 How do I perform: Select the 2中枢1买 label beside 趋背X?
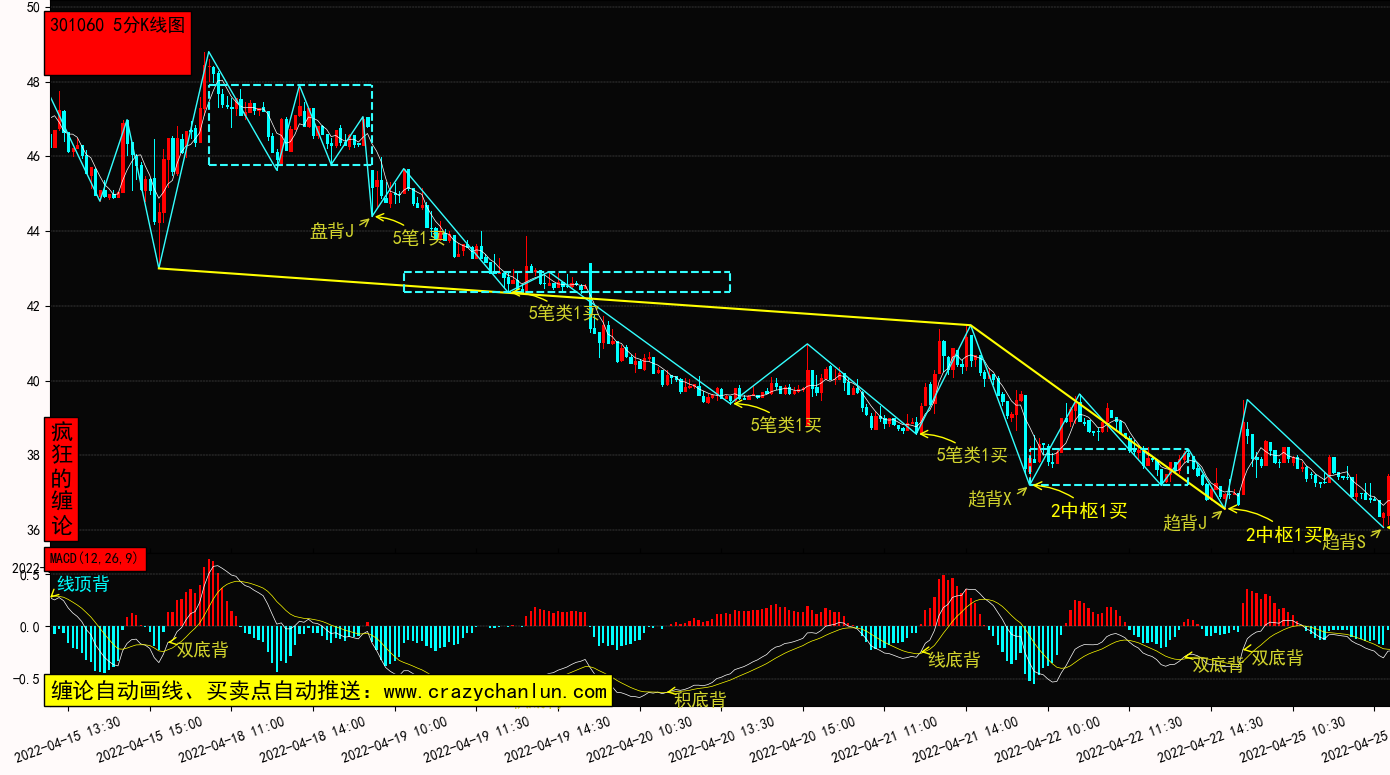pyautogui.click(x=1088, y=511)
